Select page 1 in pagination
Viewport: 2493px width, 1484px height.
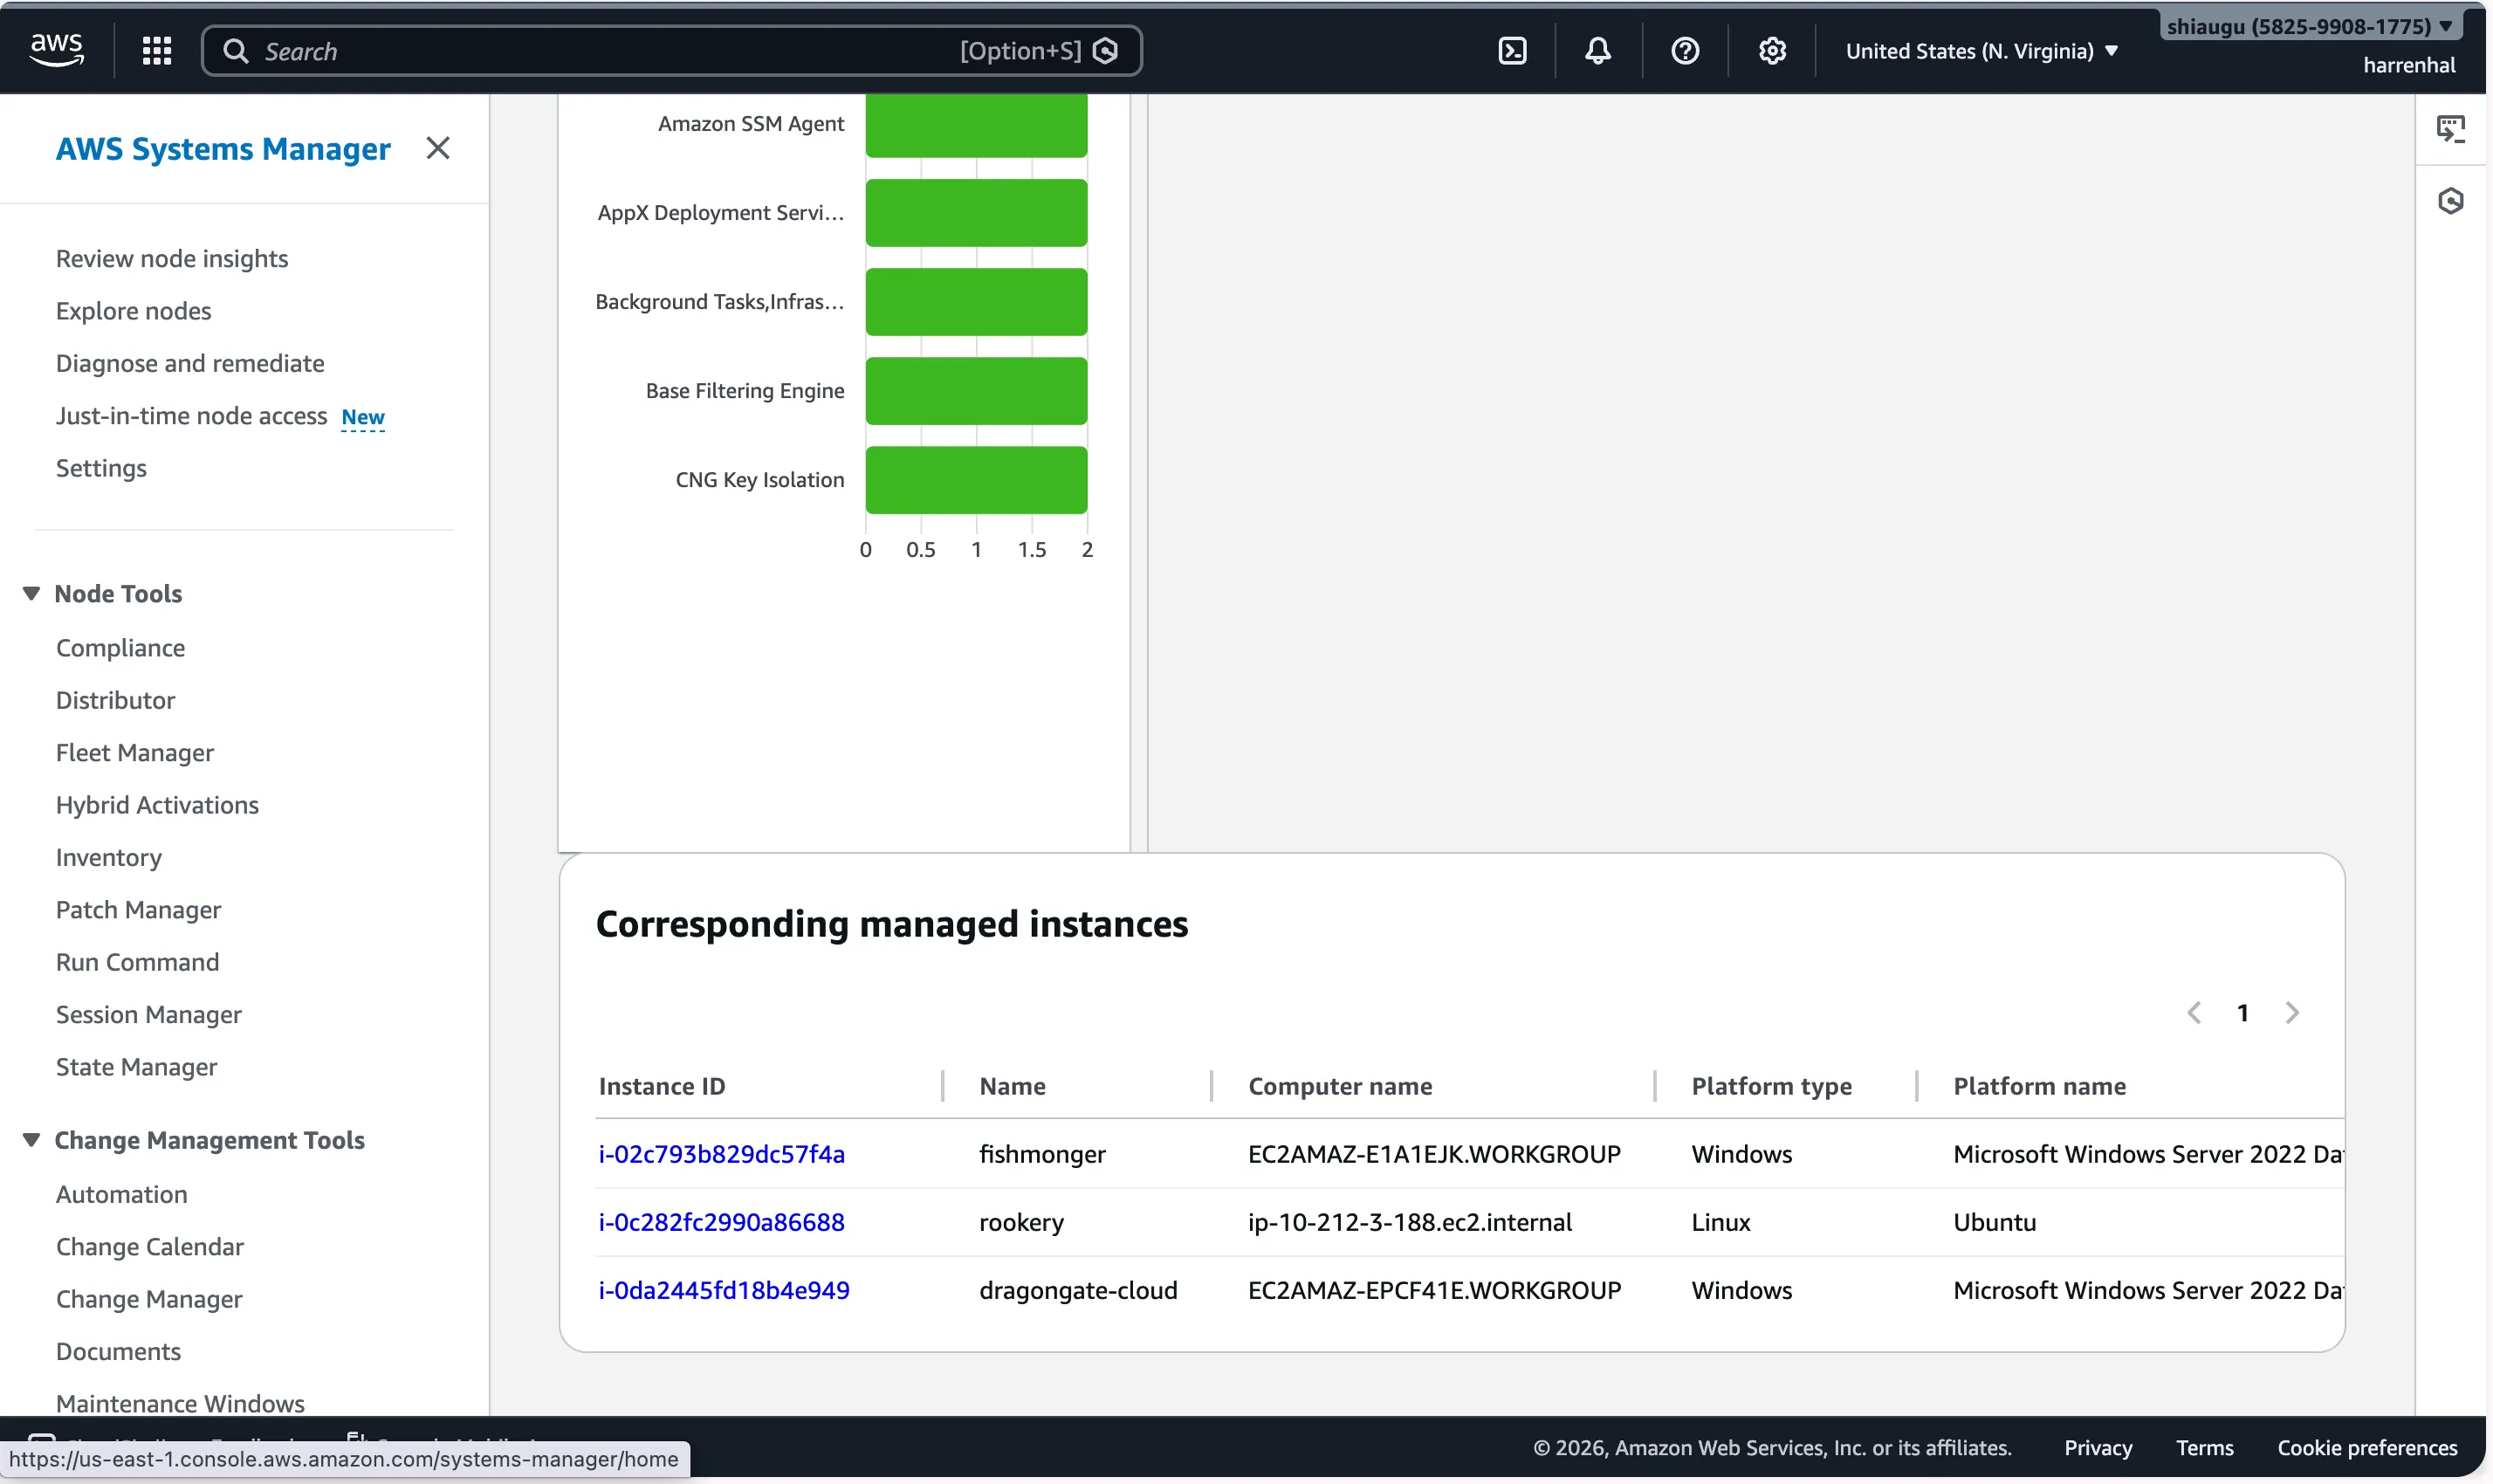(x=2243, y=1013)
